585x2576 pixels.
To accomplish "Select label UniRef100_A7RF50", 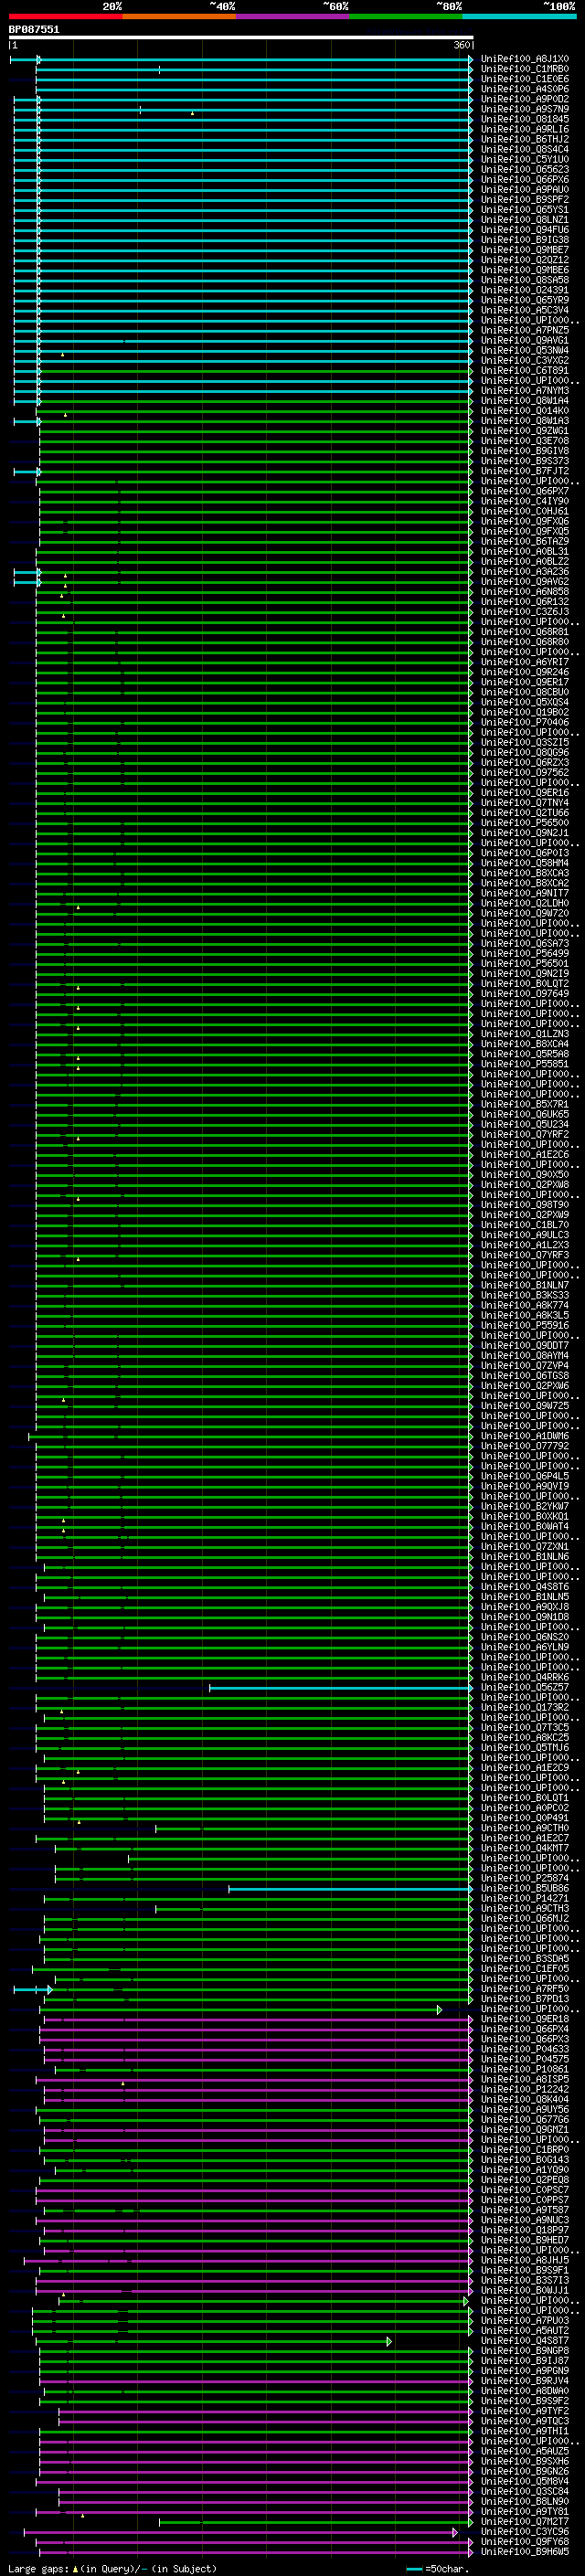I will point(525,1988).
